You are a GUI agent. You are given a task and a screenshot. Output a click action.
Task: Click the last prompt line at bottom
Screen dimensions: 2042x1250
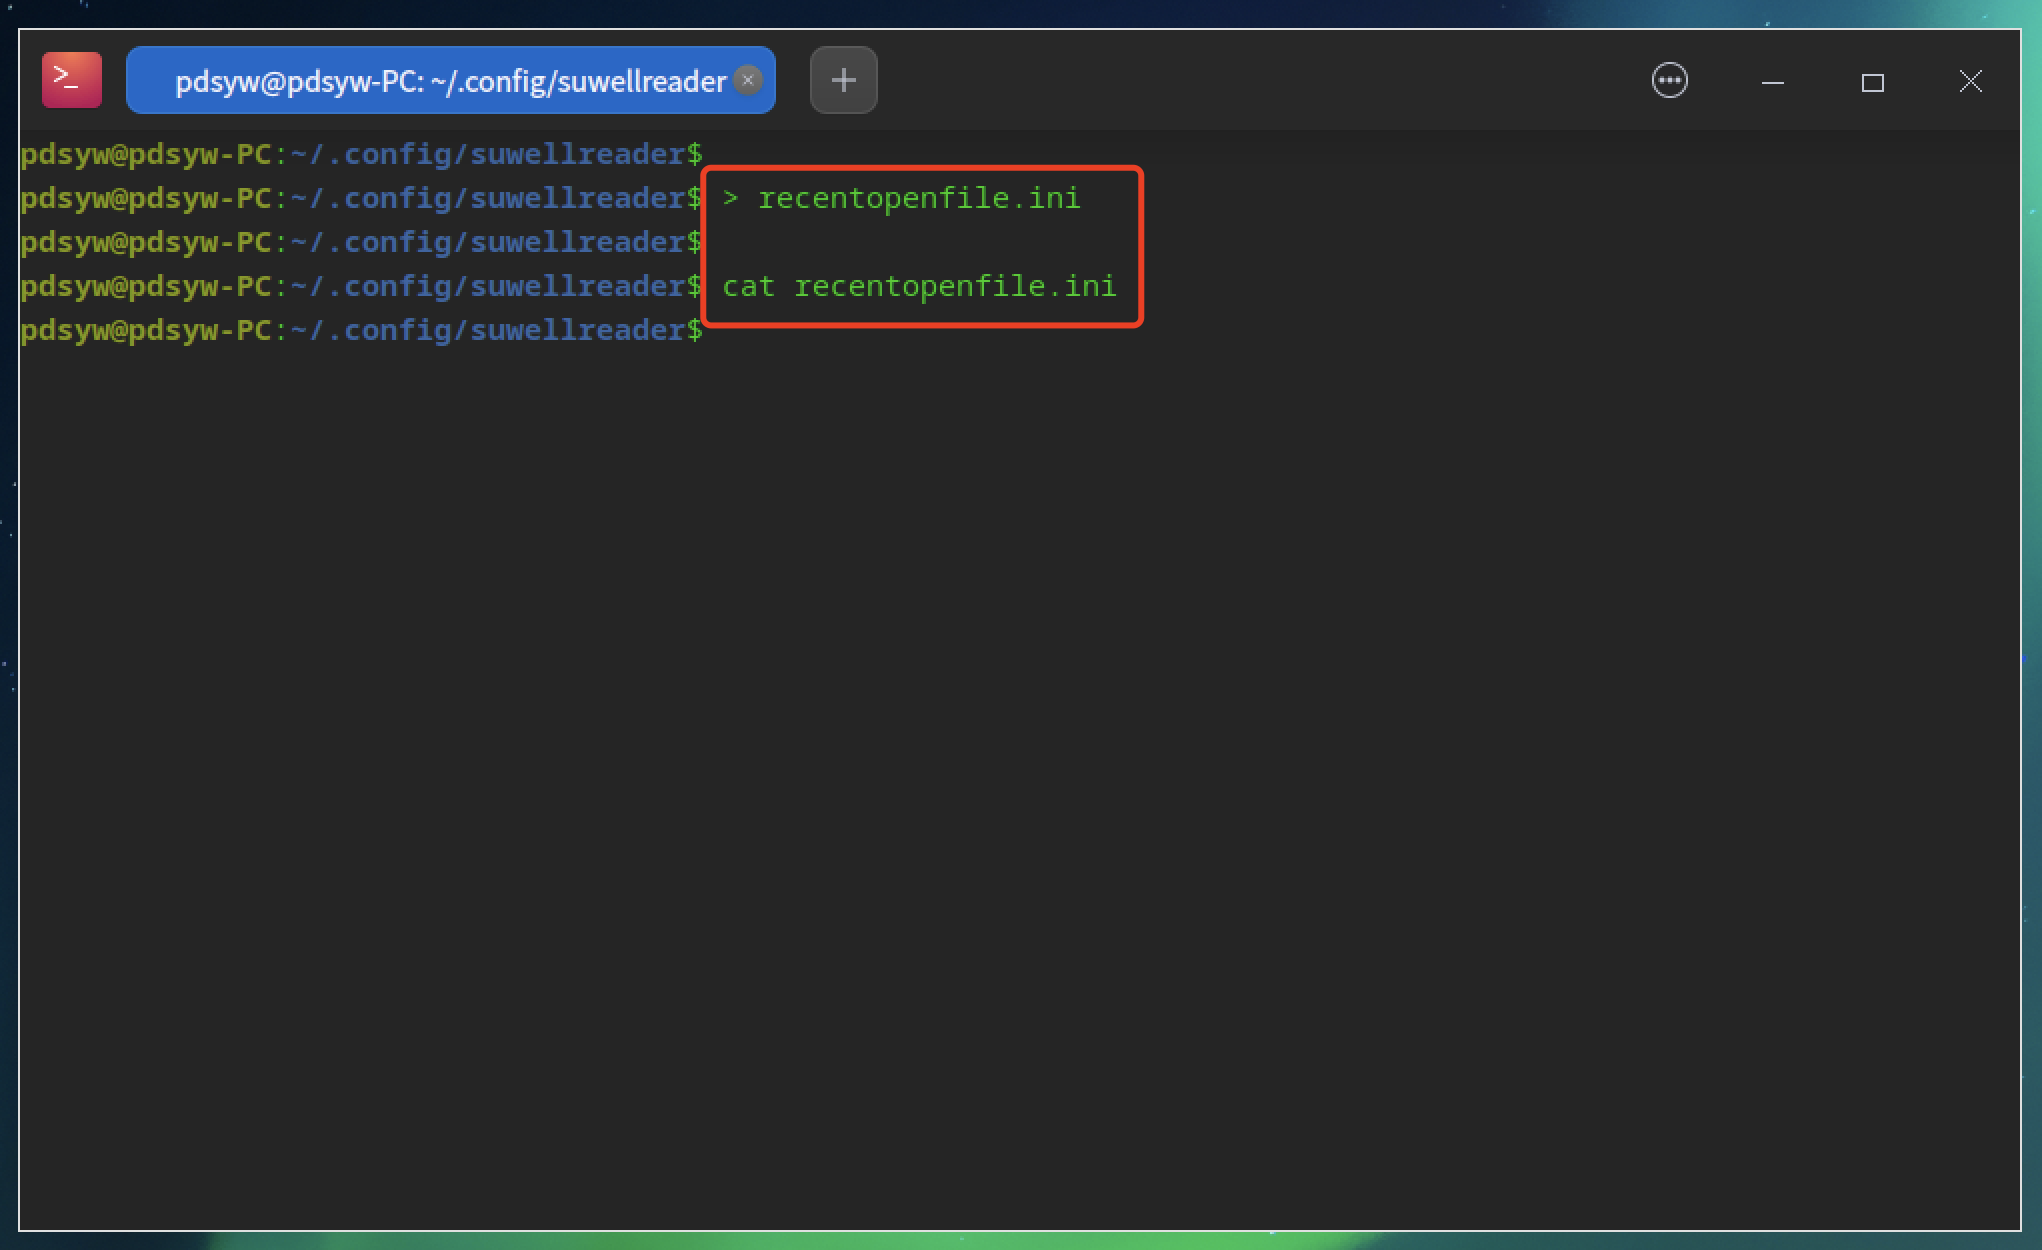click(360, 330)
